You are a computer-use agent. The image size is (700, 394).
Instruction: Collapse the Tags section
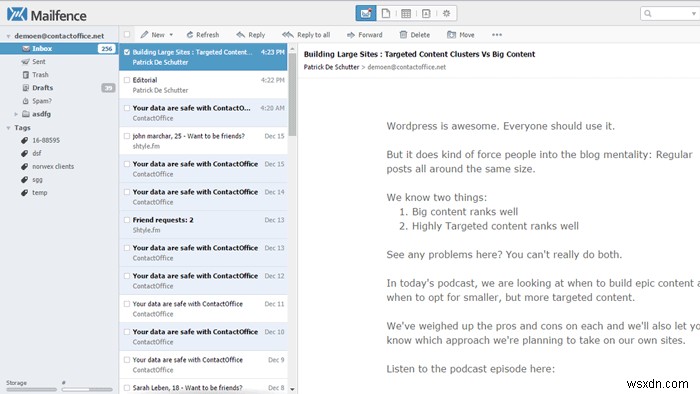coord(8,128)
